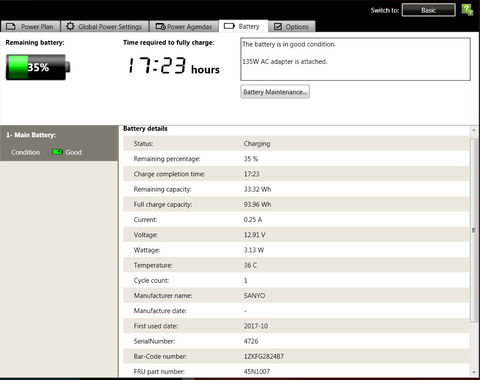The height and width of the screenshot is (380, 480).
Task: Click the Power Agendas clock icon
Action: tap(161, 26)
